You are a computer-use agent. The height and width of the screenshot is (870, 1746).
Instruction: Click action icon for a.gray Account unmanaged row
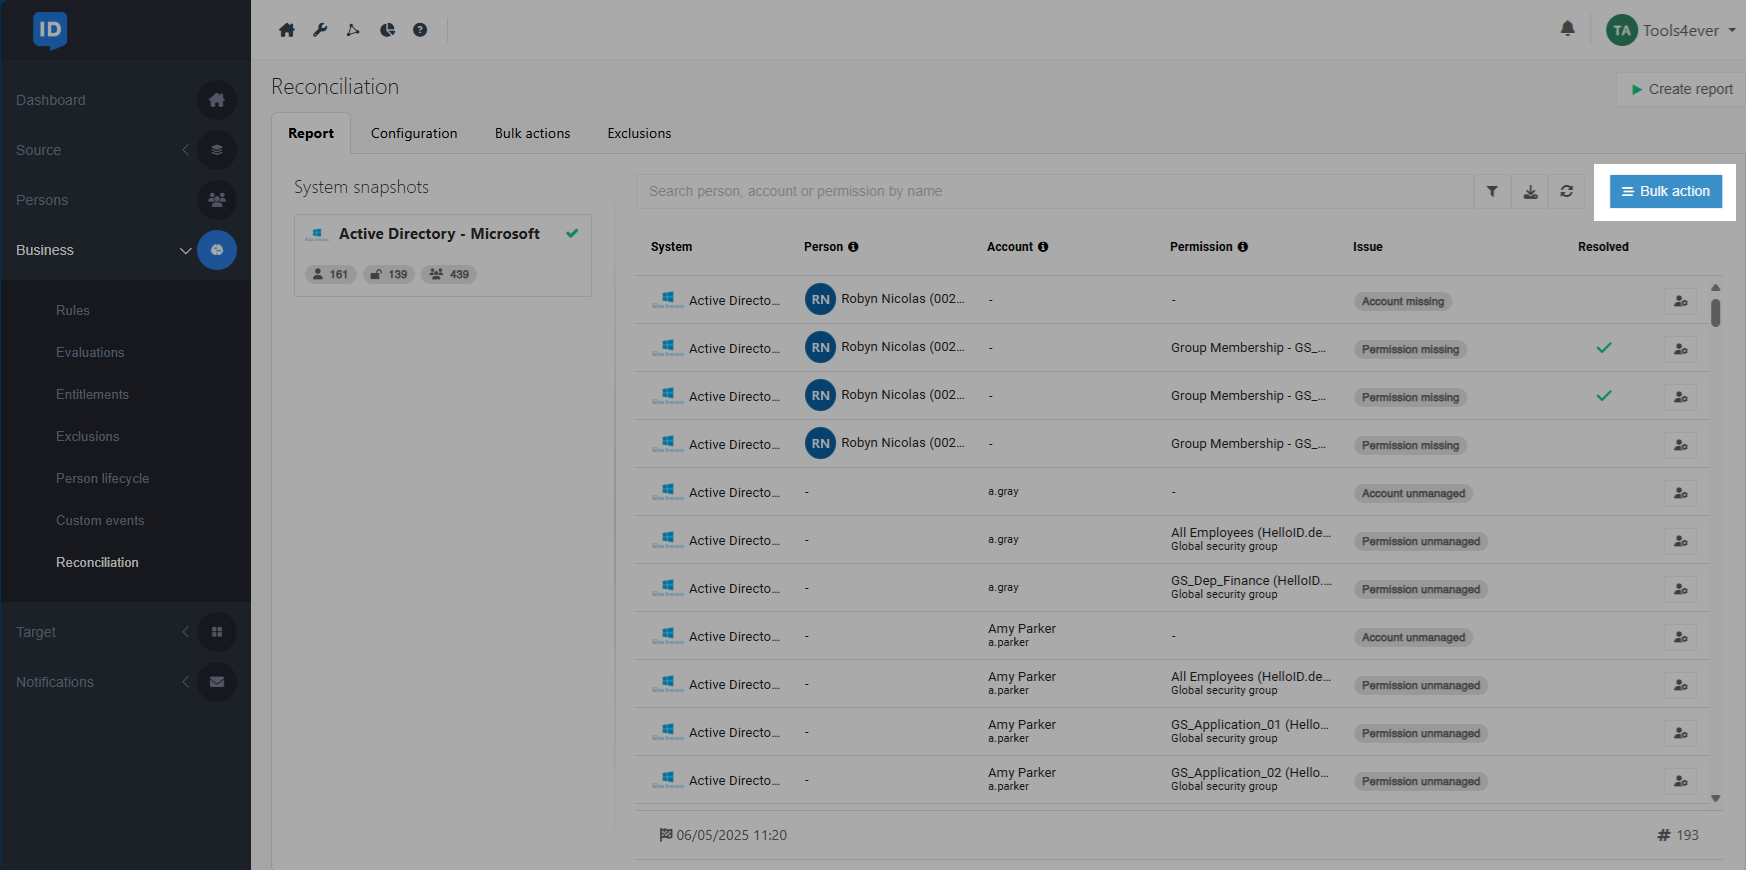pyautogui.click(x=1681, y=493)
